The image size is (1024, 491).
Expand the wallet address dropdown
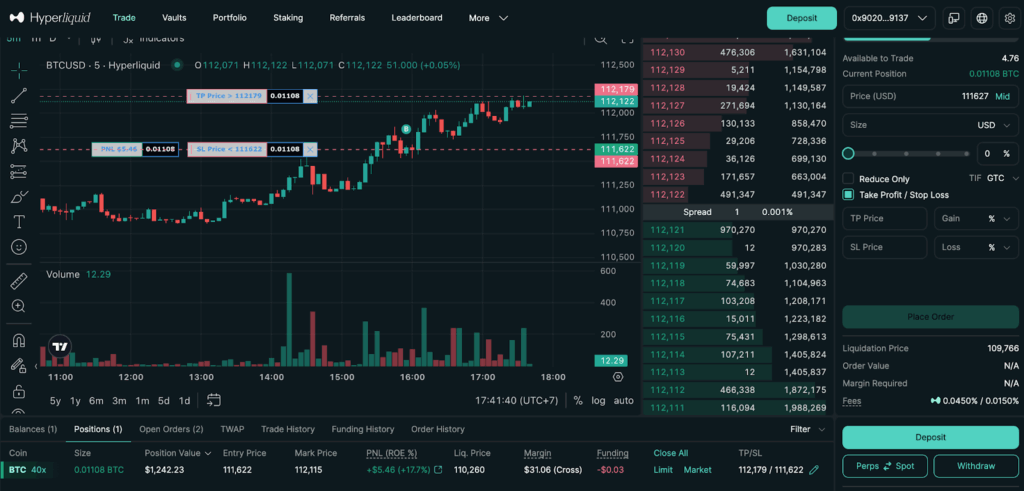(890, 18)
